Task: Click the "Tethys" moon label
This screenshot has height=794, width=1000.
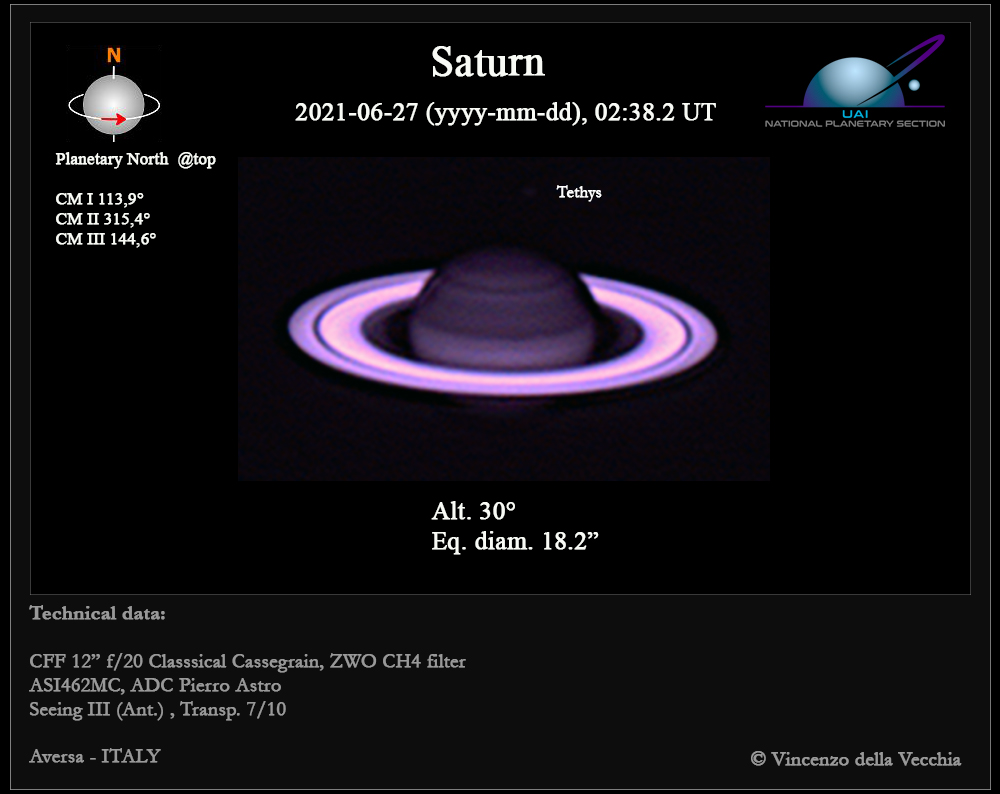Action: click(x=579, y=192)
